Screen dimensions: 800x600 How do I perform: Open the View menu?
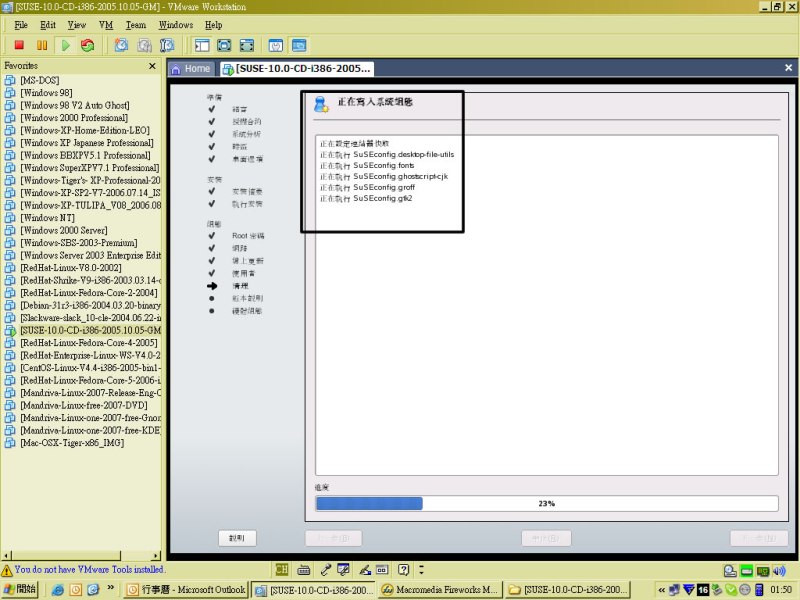click(77, 25)
